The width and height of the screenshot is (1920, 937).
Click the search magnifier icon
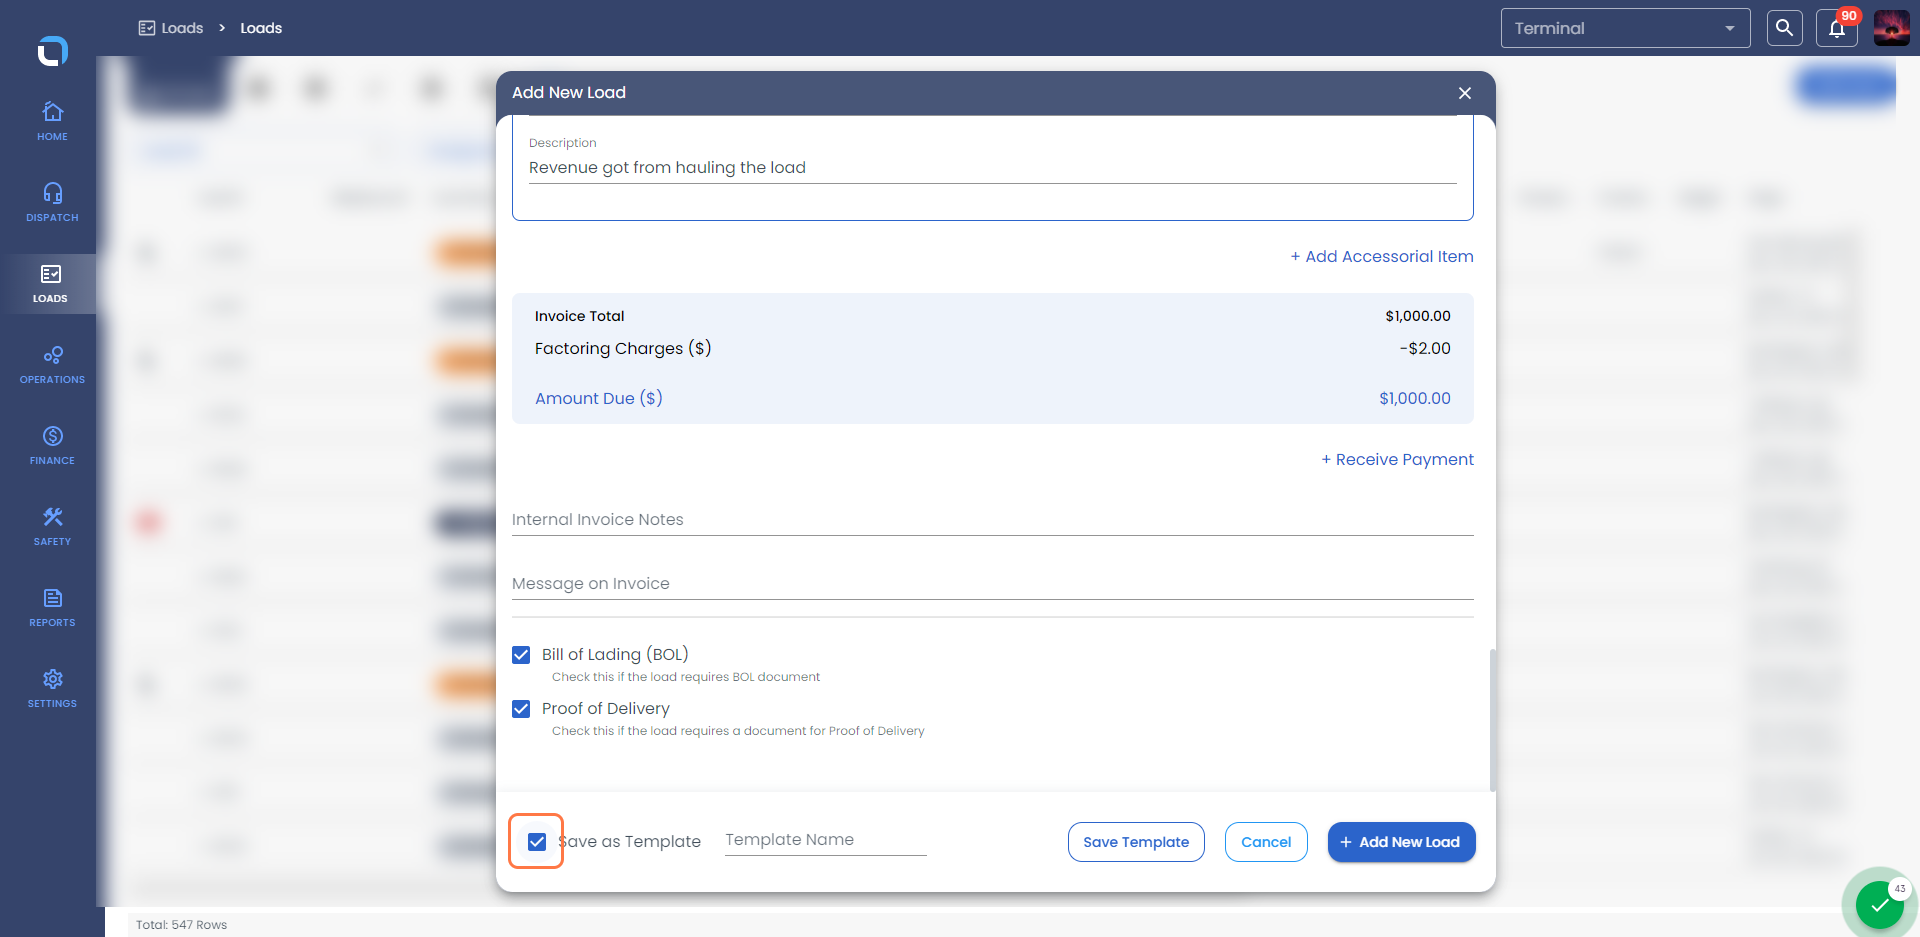(1784, 28)
